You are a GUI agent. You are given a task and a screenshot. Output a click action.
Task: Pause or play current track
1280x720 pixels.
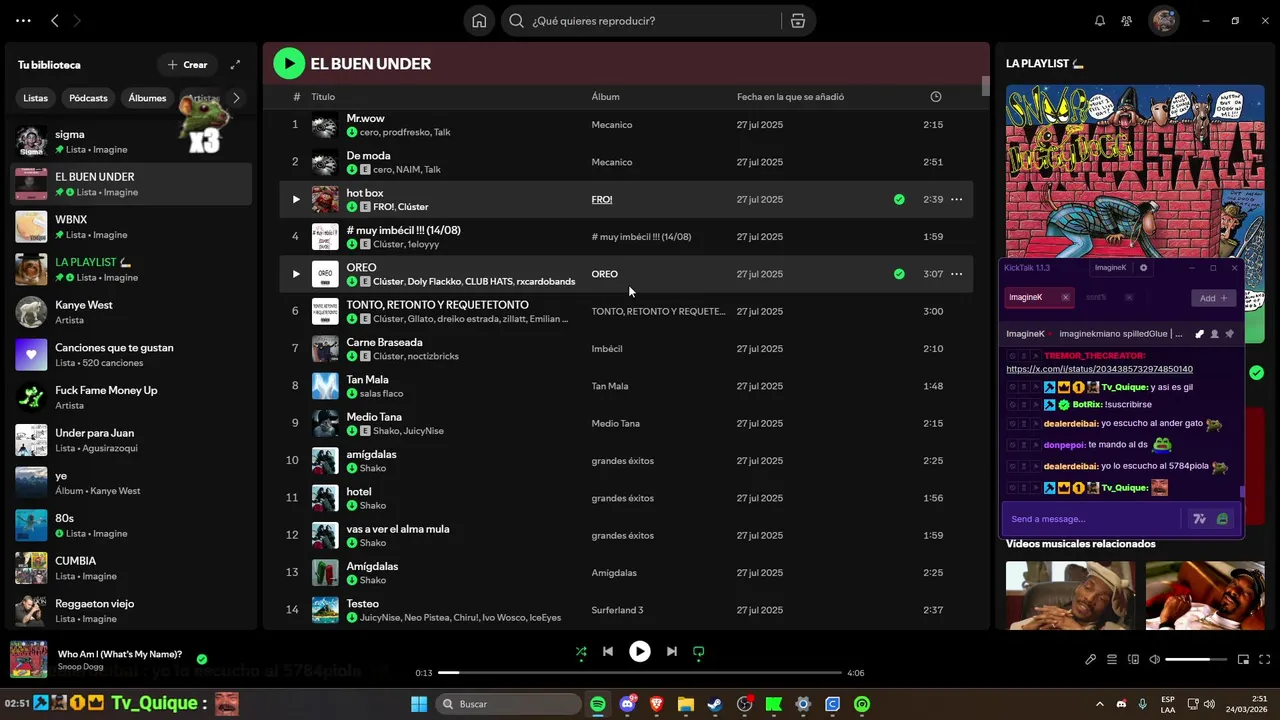coord(640,651)
